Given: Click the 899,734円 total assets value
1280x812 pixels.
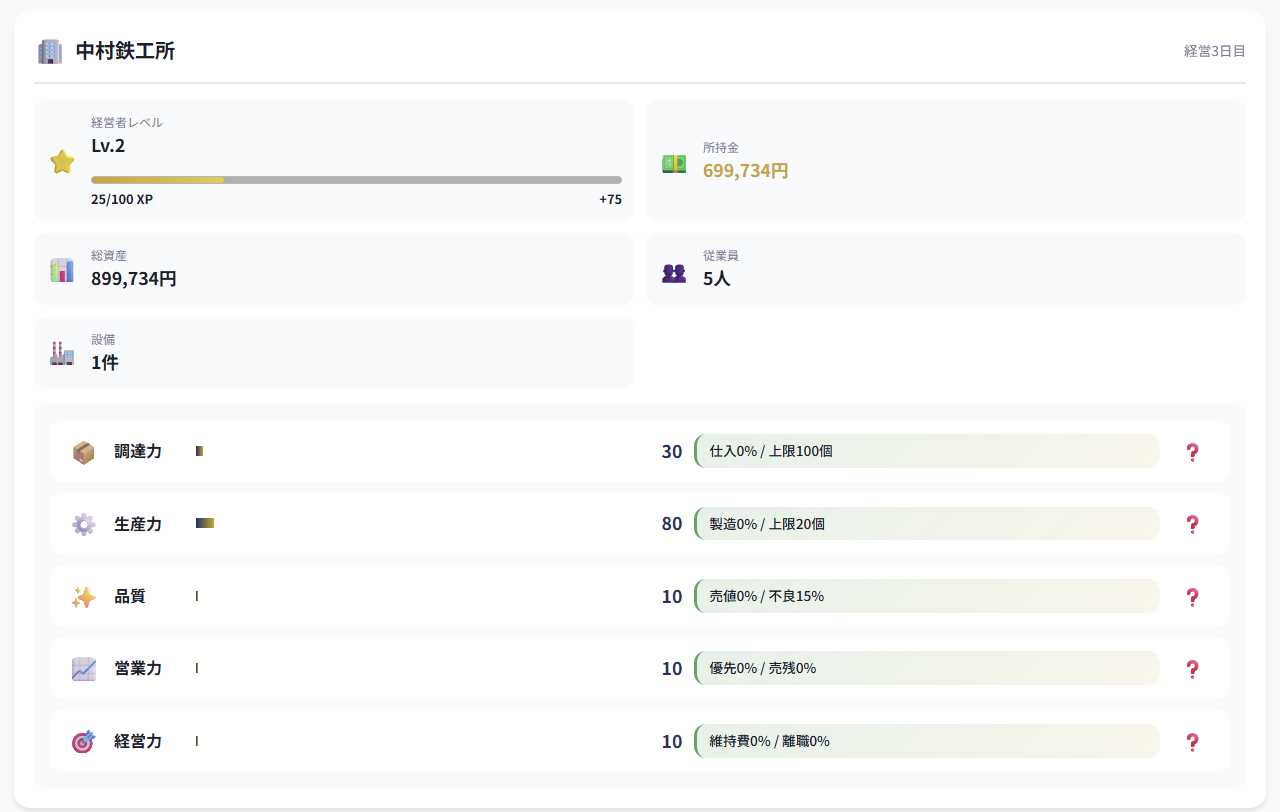Looking at the screenshot, I should click(134, 279).
